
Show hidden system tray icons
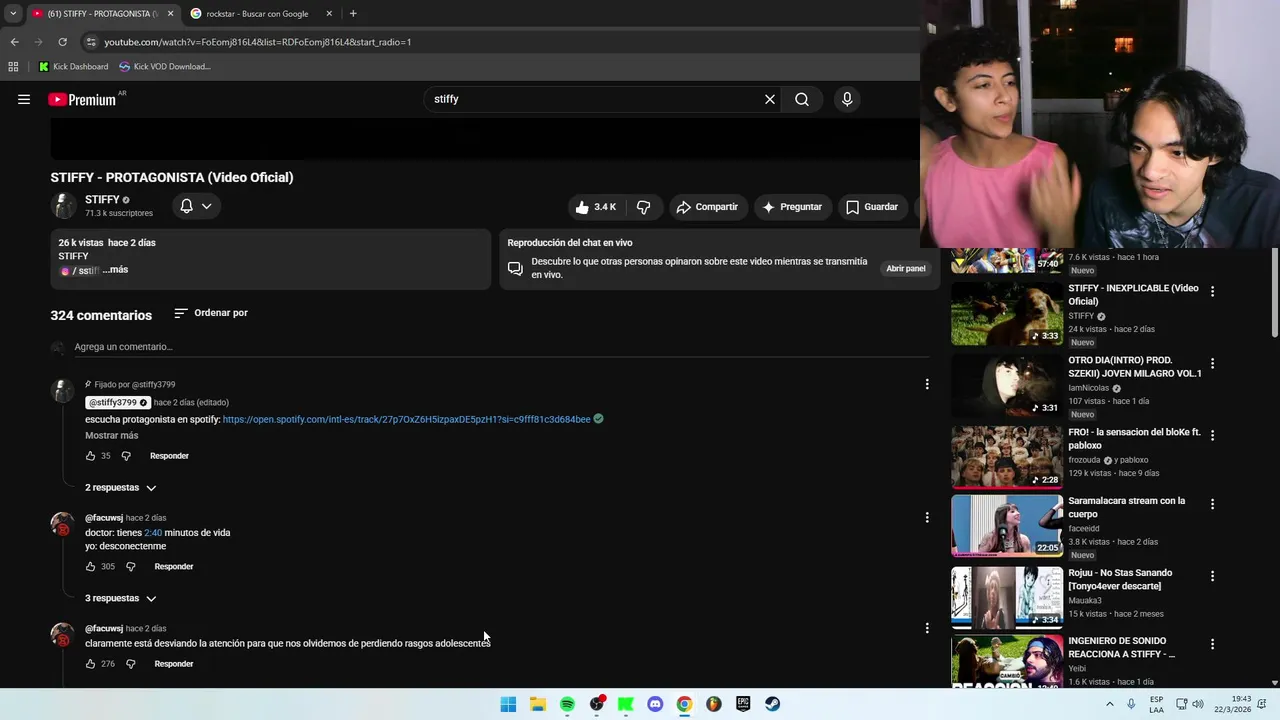click(1109, 704)
